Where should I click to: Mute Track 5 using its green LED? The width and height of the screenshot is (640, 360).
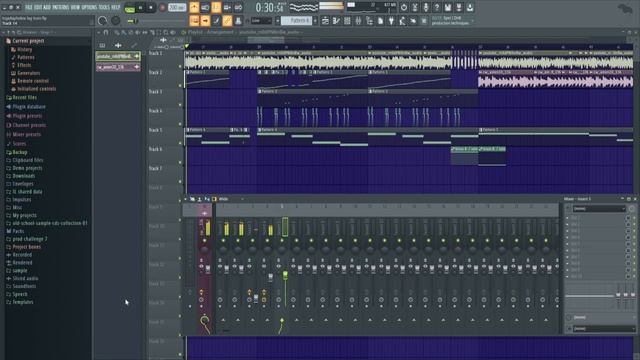point(180,143)
